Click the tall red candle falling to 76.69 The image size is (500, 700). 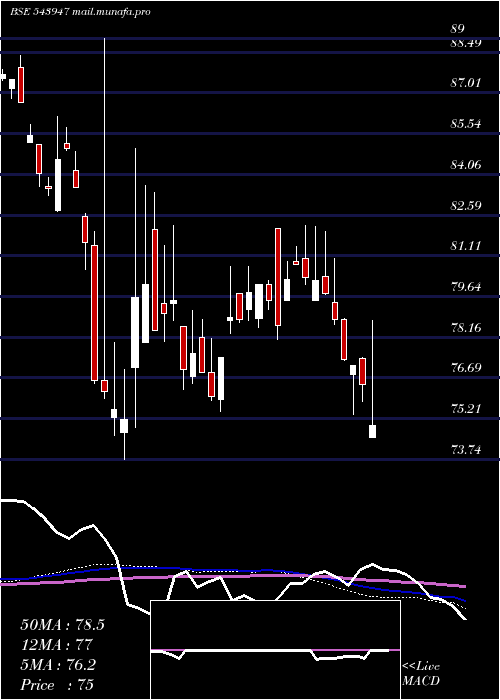[94, 312]
